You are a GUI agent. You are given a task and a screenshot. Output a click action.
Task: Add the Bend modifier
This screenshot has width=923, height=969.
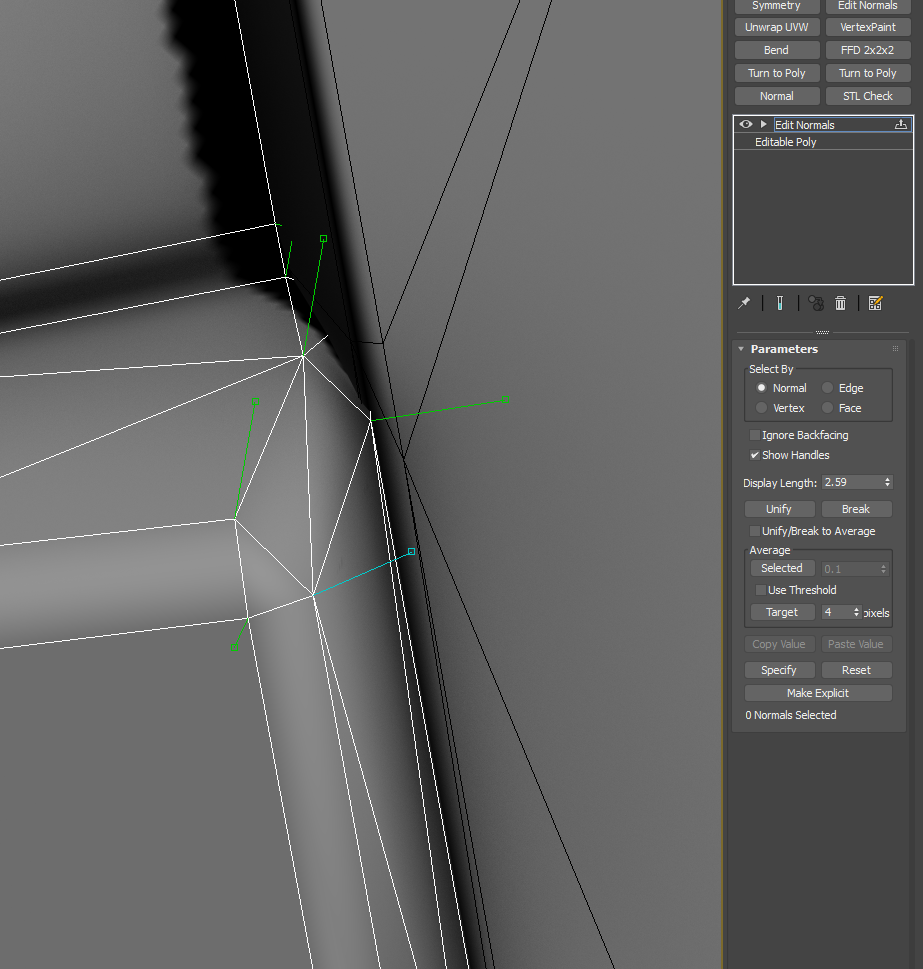point(777,50)
